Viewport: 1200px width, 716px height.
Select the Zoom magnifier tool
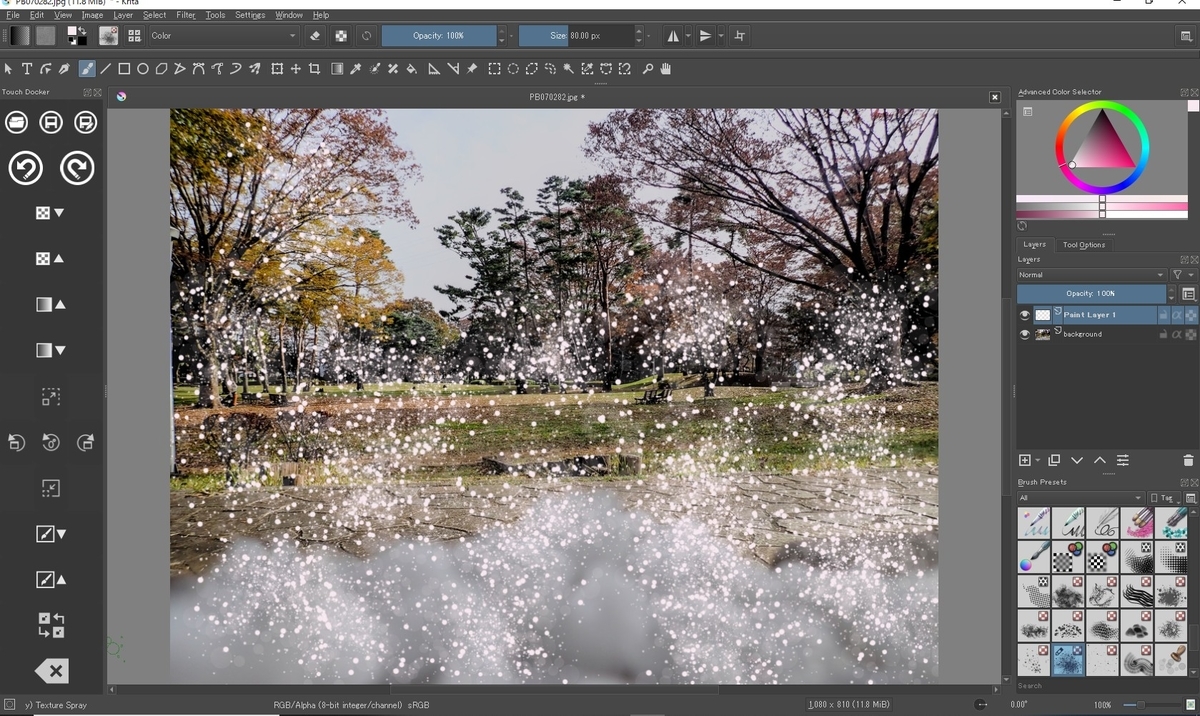coord(647,69)
